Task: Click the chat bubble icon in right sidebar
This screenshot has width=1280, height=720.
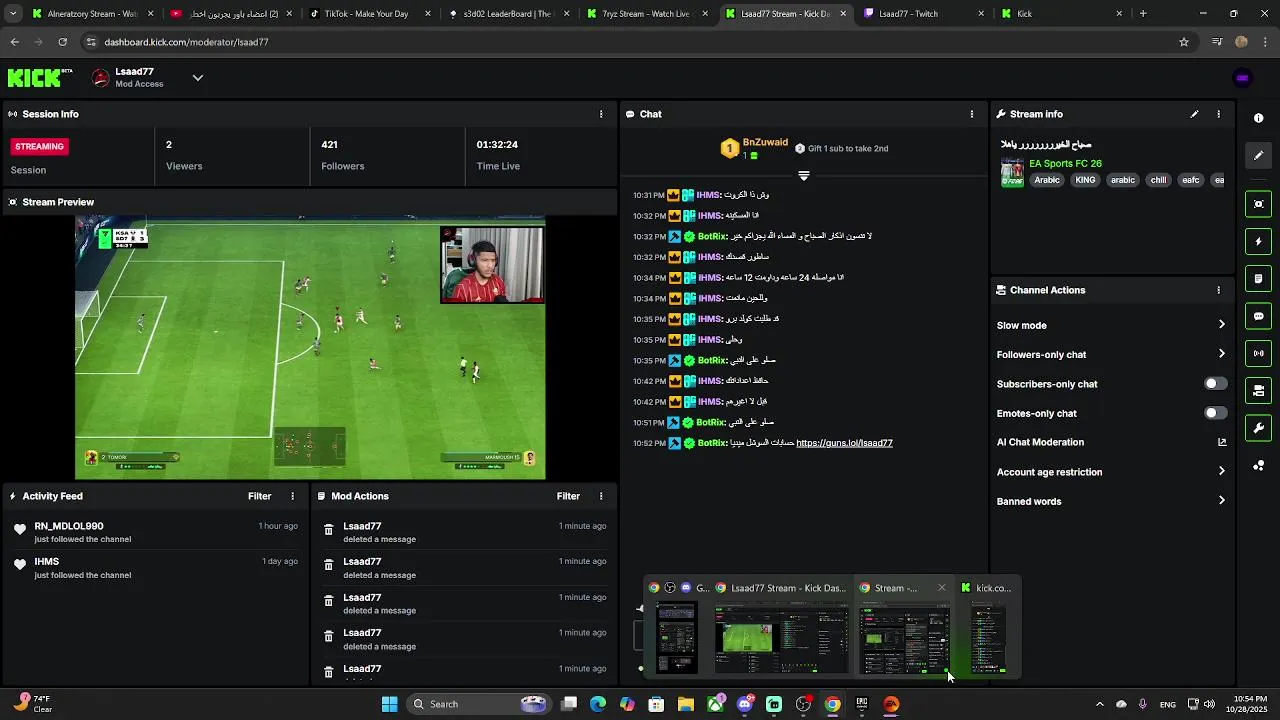Action: point(1258,316)
